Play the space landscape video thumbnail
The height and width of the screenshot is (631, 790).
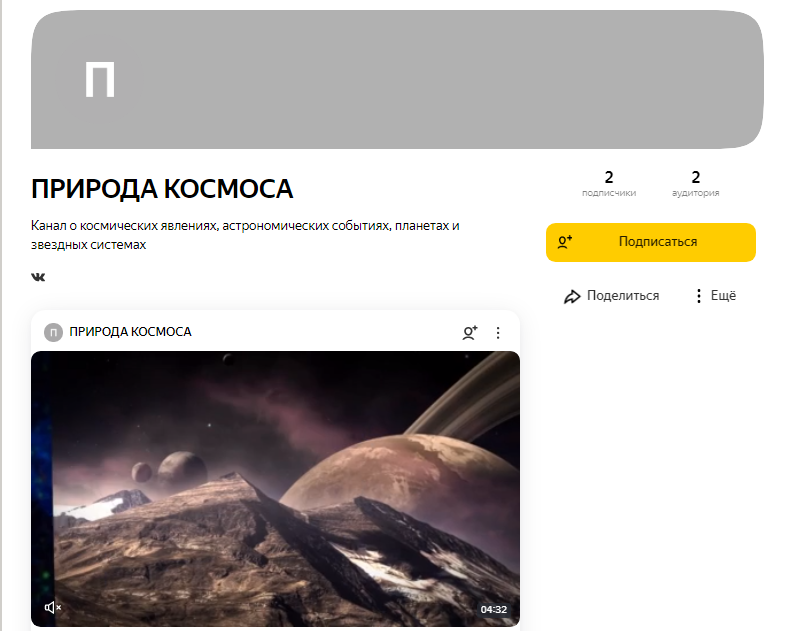(x=275, y=488)
